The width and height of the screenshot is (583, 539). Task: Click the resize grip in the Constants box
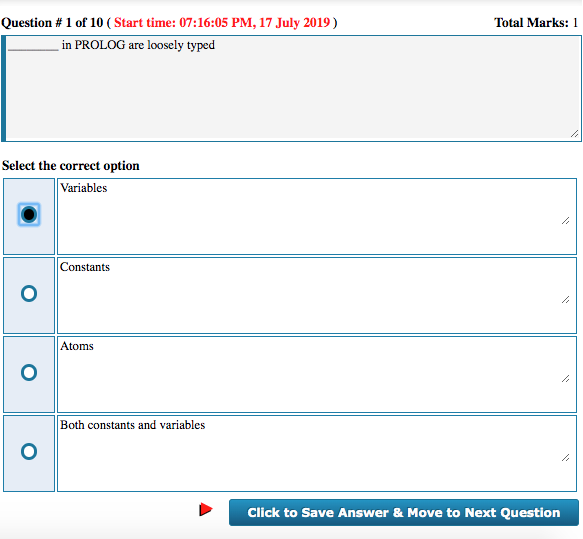[566, 300]
